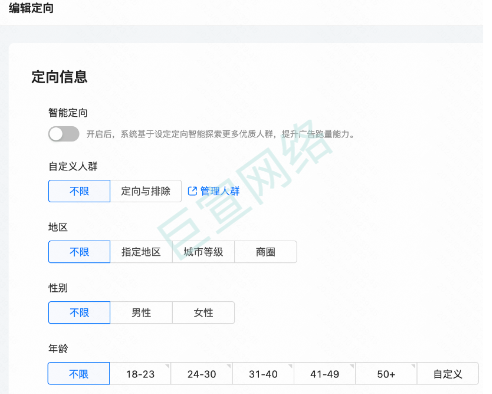The height and width of the screenshot is (394, 492).
Task: Select the 商圈 option
Action: 266,252
